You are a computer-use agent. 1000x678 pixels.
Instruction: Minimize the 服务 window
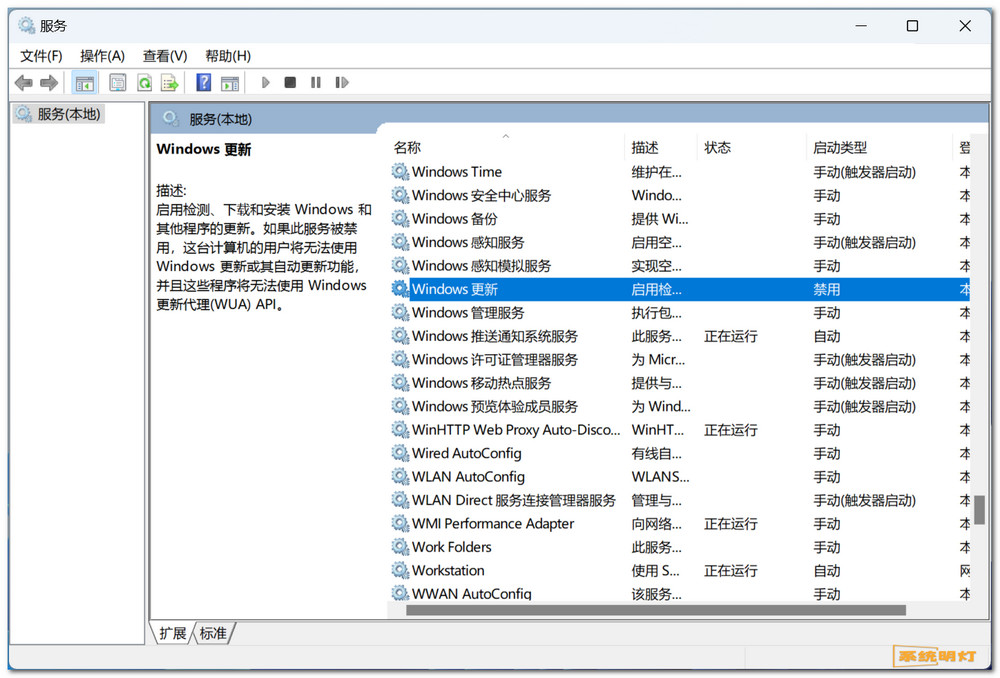861,26
